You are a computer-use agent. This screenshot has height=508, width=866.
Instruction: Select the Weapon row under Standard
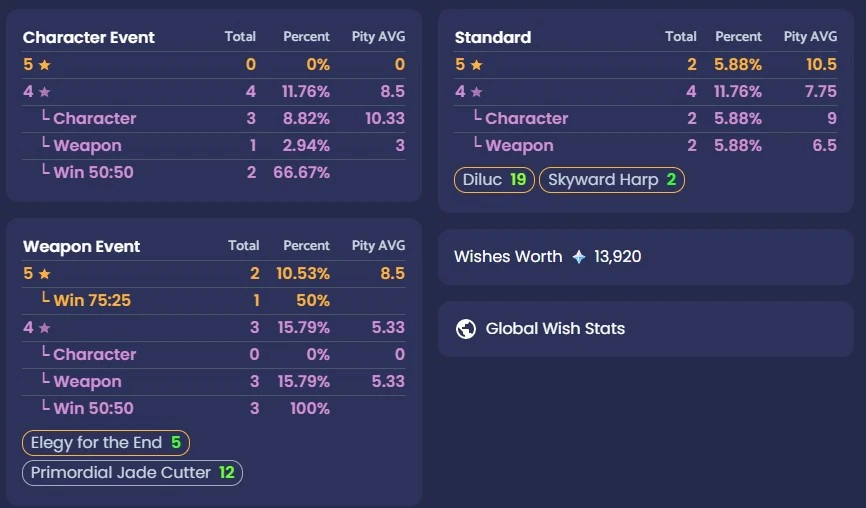pos(646,146)
